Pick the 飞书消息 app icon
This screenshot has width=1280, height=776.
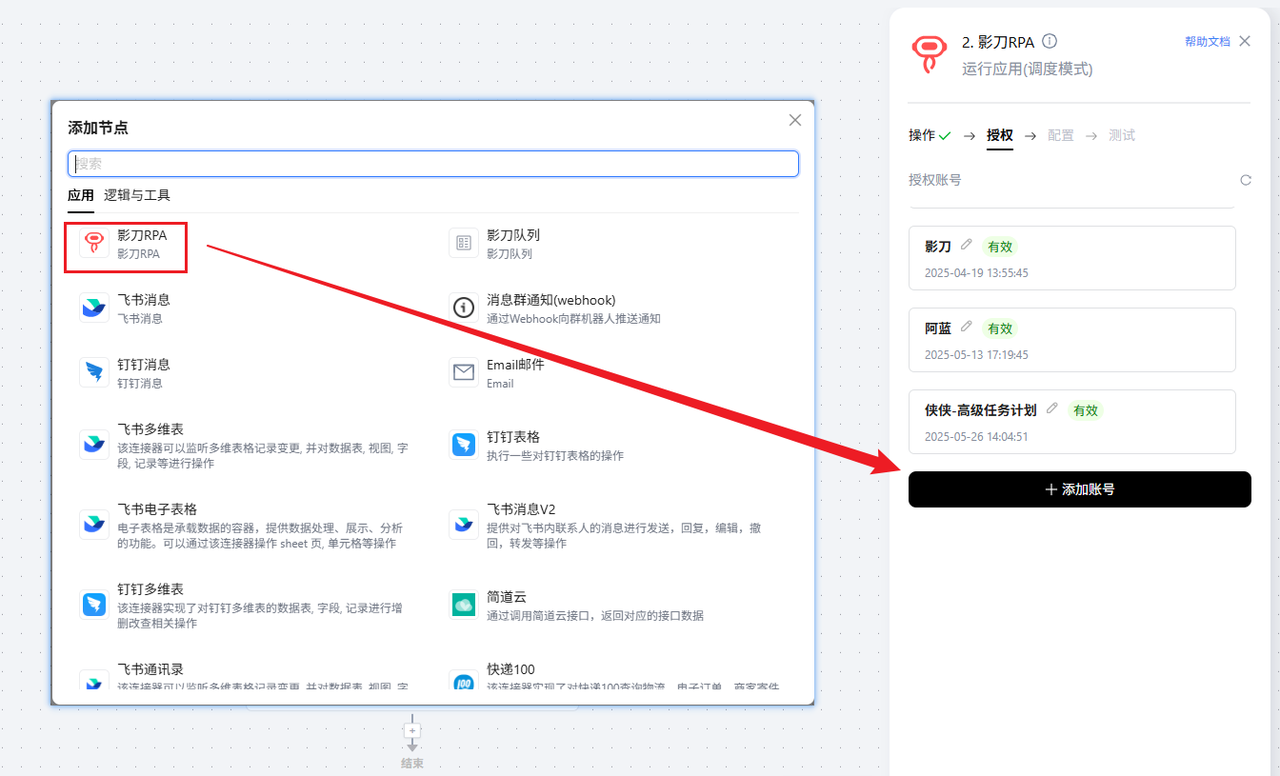click(95, 307)
